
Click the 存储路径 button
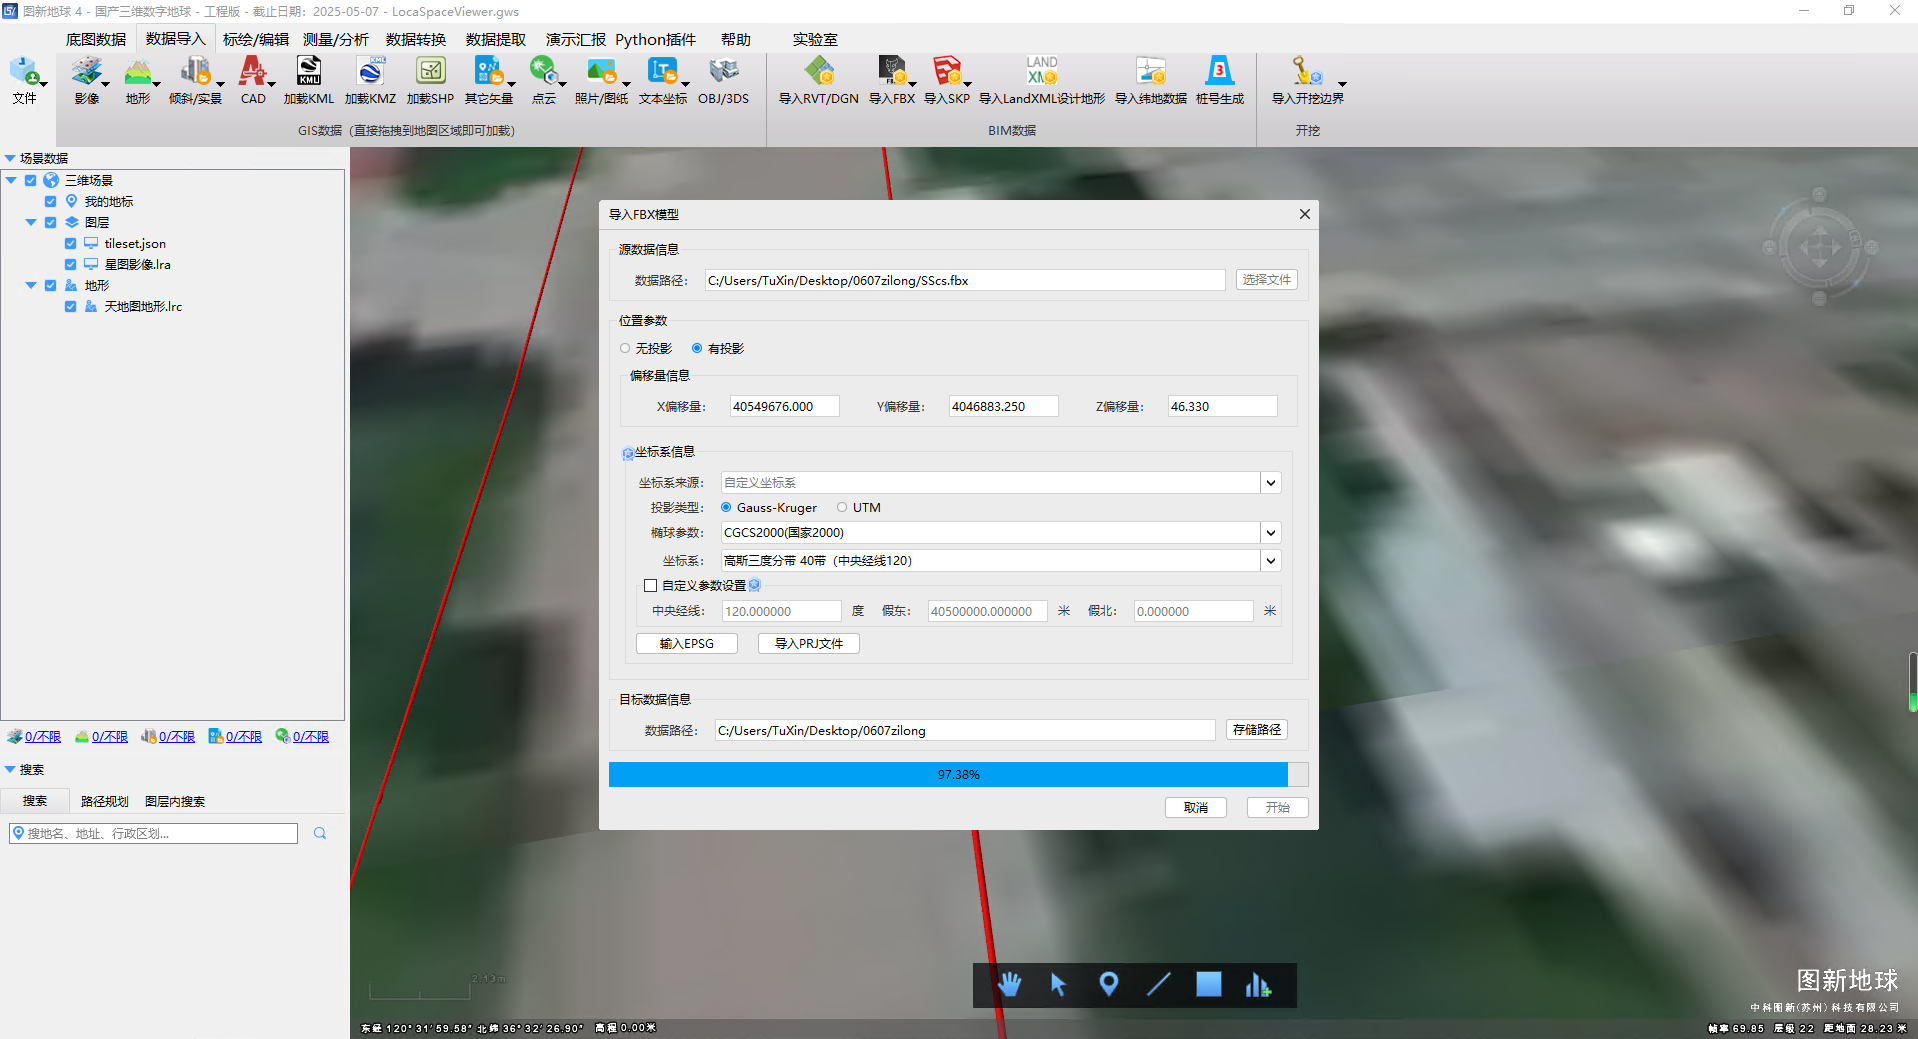[x=1257, y=730]
